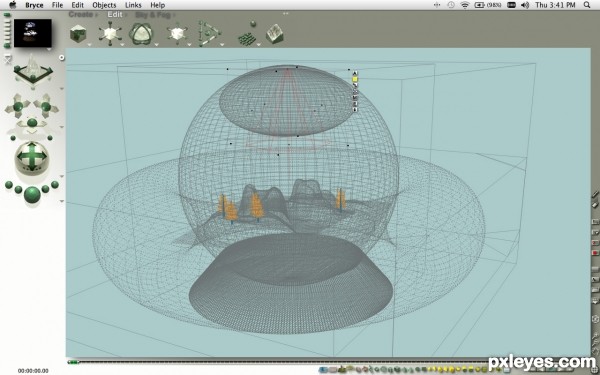The height and width of the screenshot is (375, 600).
Task: Open Materials Lab via object's M icon
Action: tap(355, 98)
